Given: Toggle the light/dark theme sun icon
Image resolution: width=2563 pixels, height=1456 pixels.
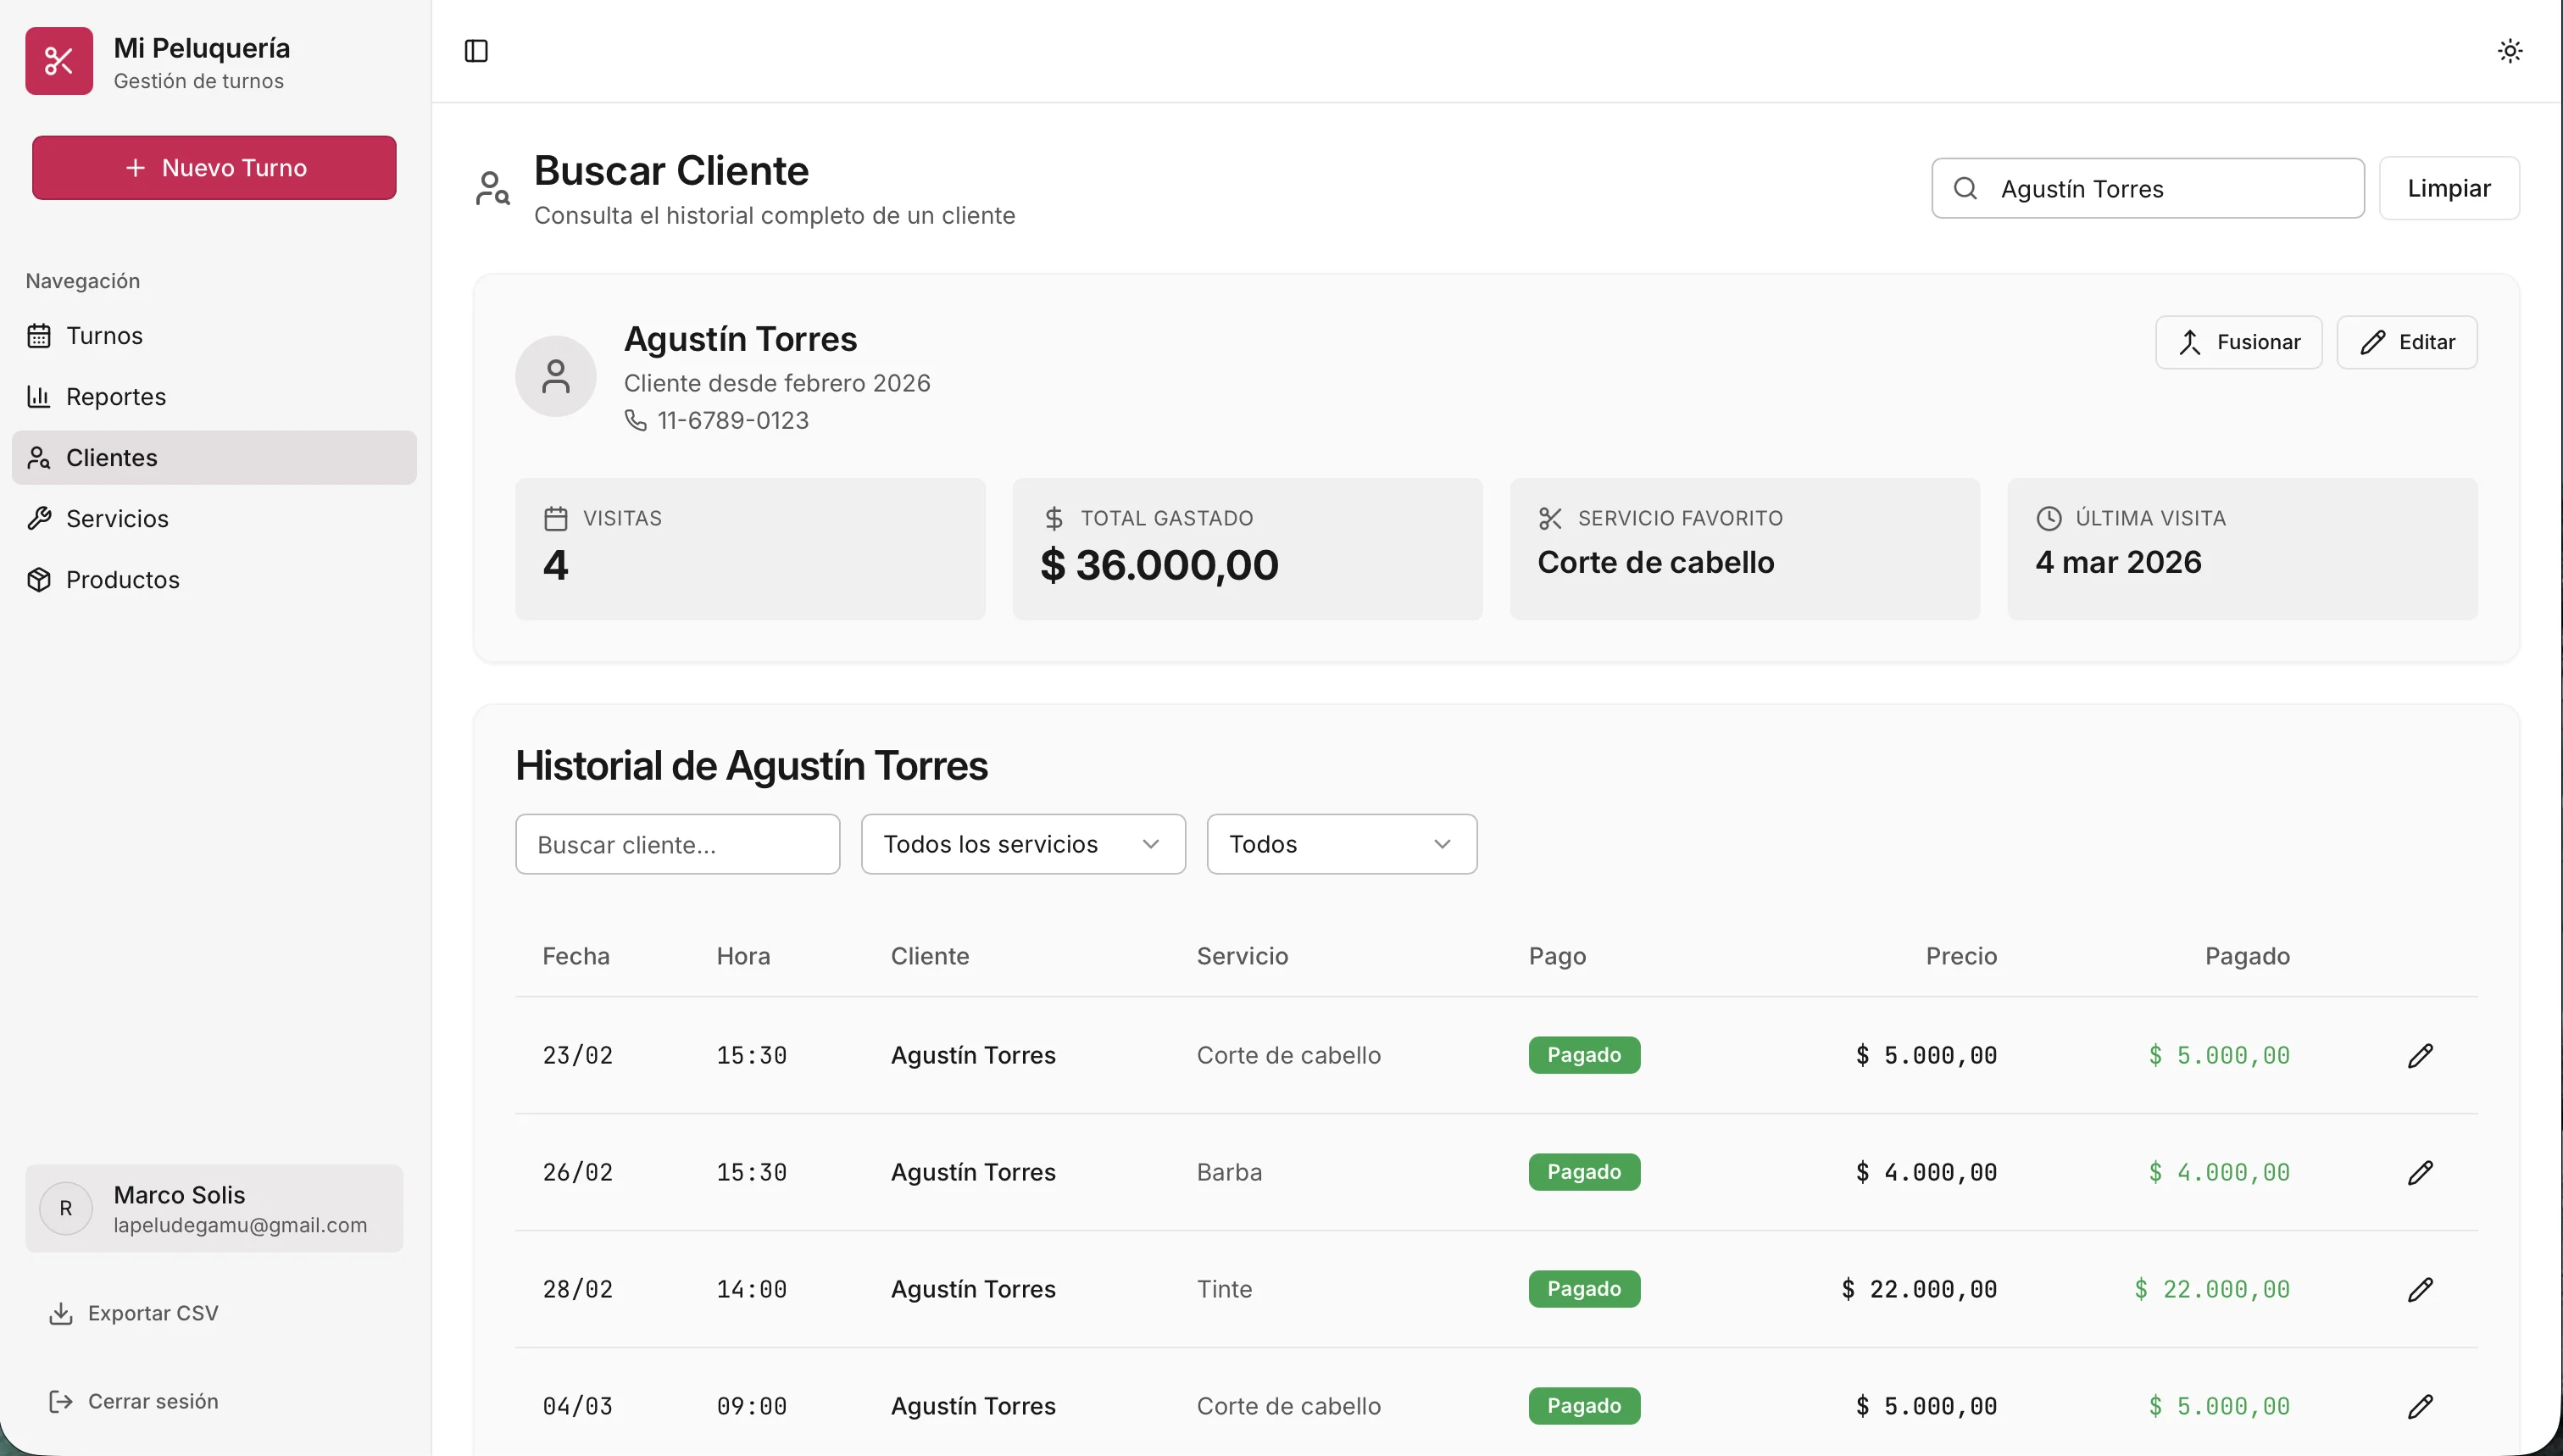Looking at the screenshot, I should (x=2508, y=50).
